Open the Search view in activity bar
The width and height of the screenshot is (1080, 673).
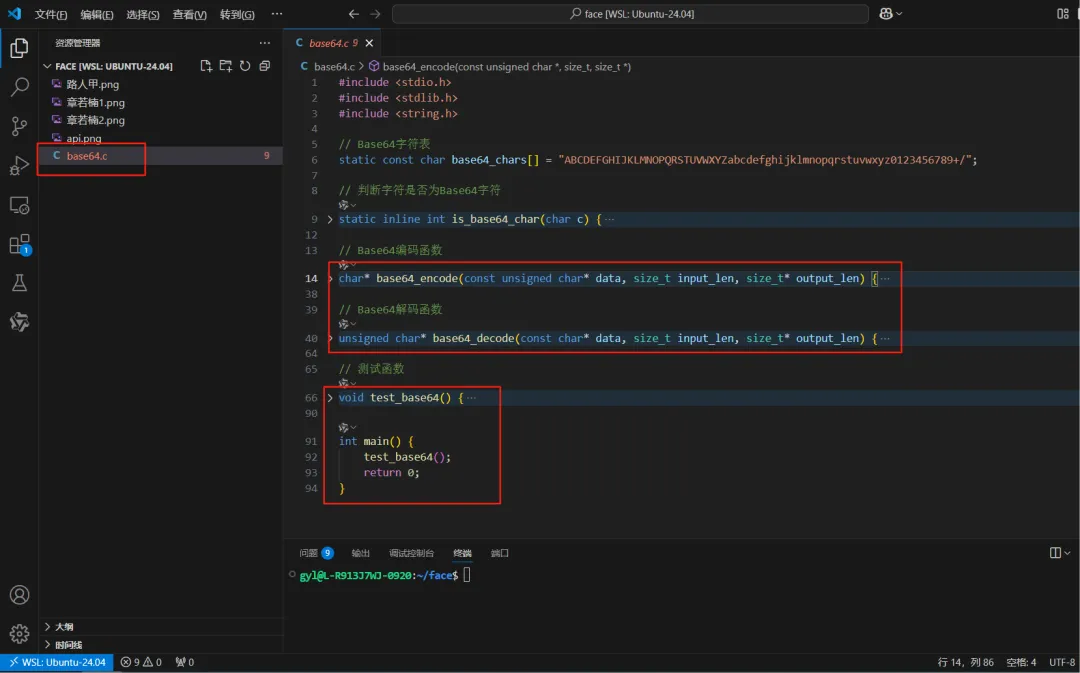[x=19, y=87]
